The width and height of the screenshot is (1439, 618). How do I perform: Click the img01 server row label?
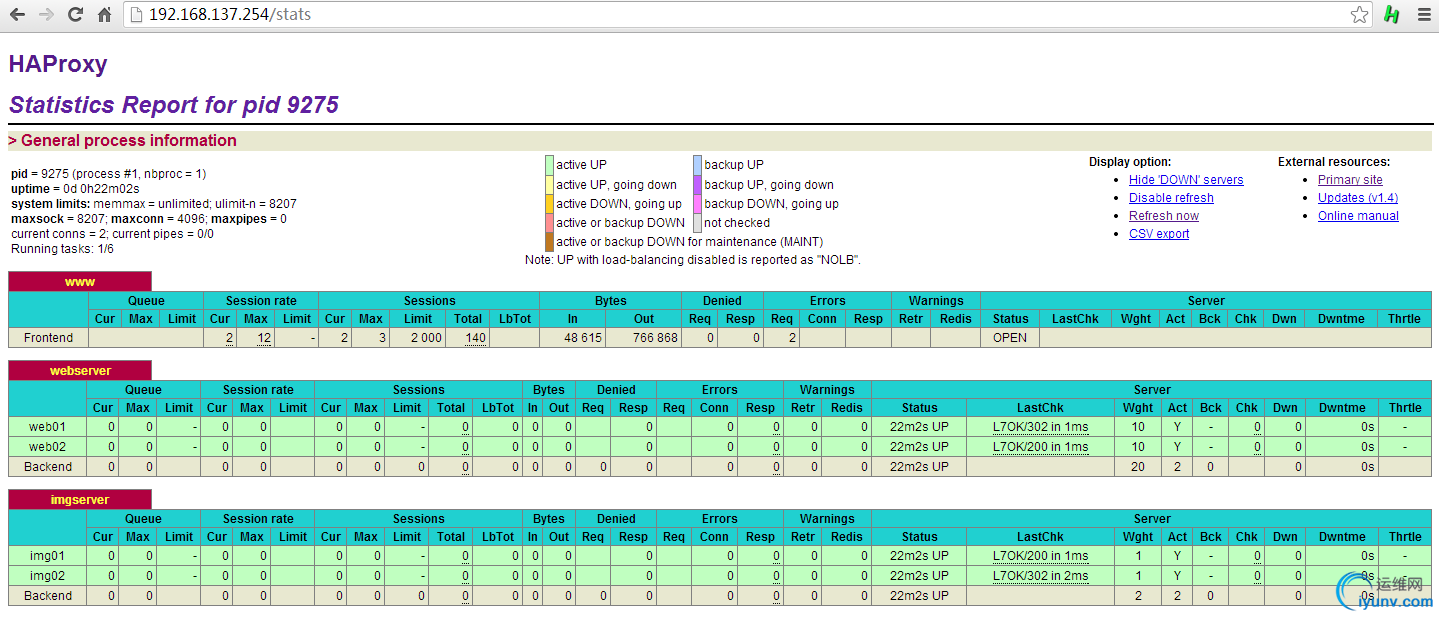pyautogui.click(x=48, y=556)
